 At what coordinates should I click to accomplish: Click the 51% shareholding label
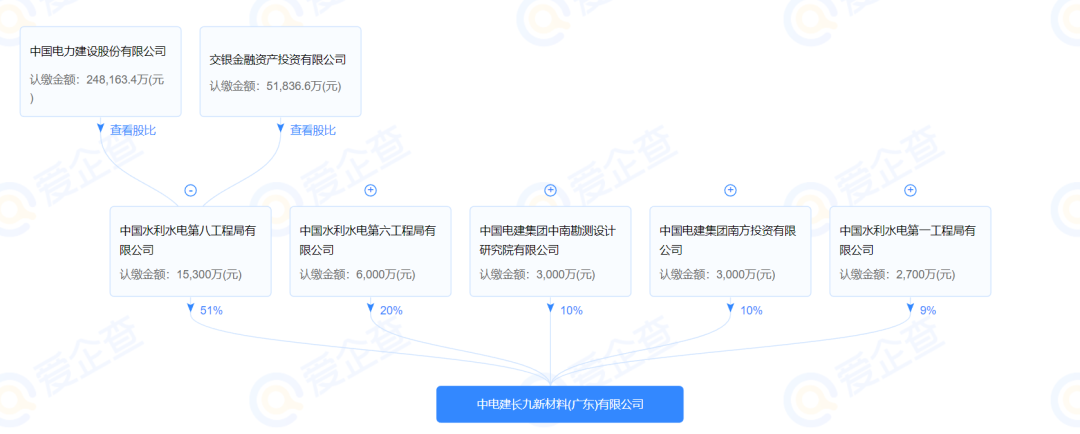[x=211, y=311]
